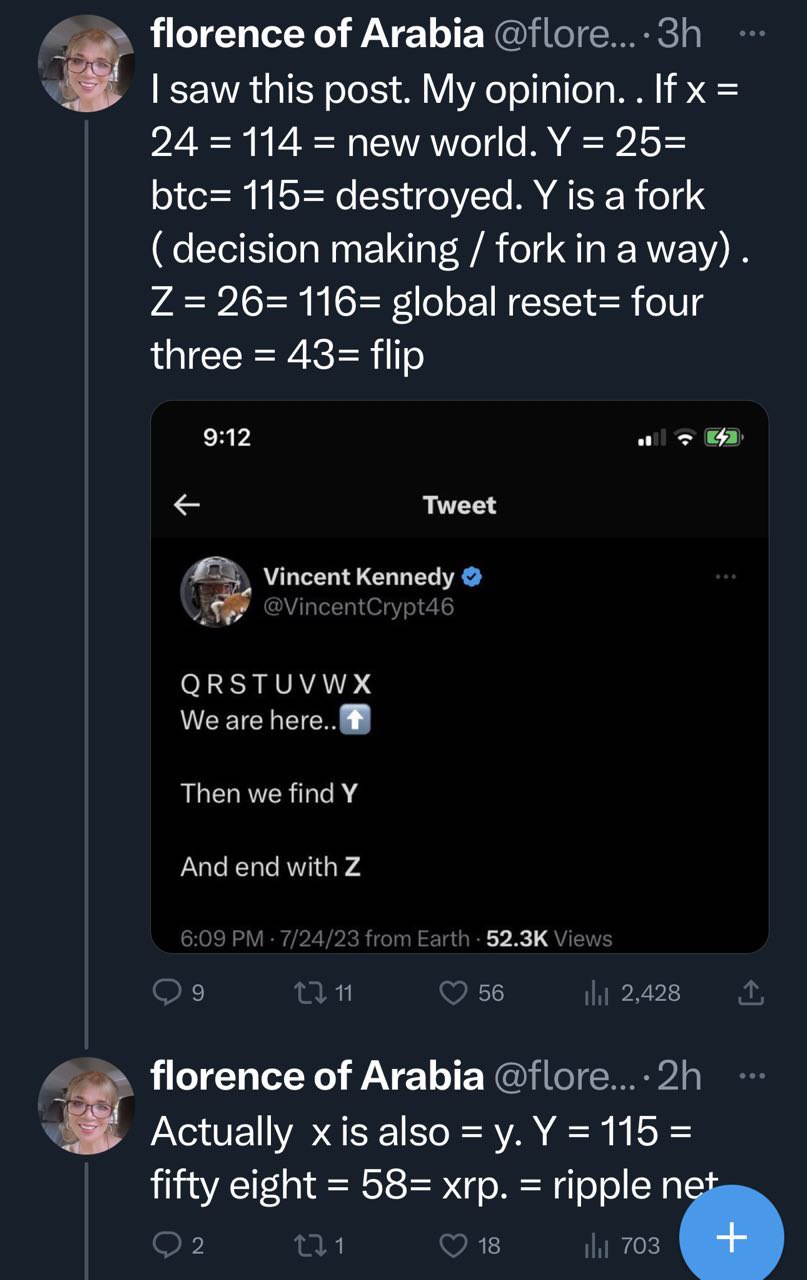This screenshot has height=1280, width=807.
Task: Reply to the second tweet (2 replies)
Action: tap(166, 1244)
